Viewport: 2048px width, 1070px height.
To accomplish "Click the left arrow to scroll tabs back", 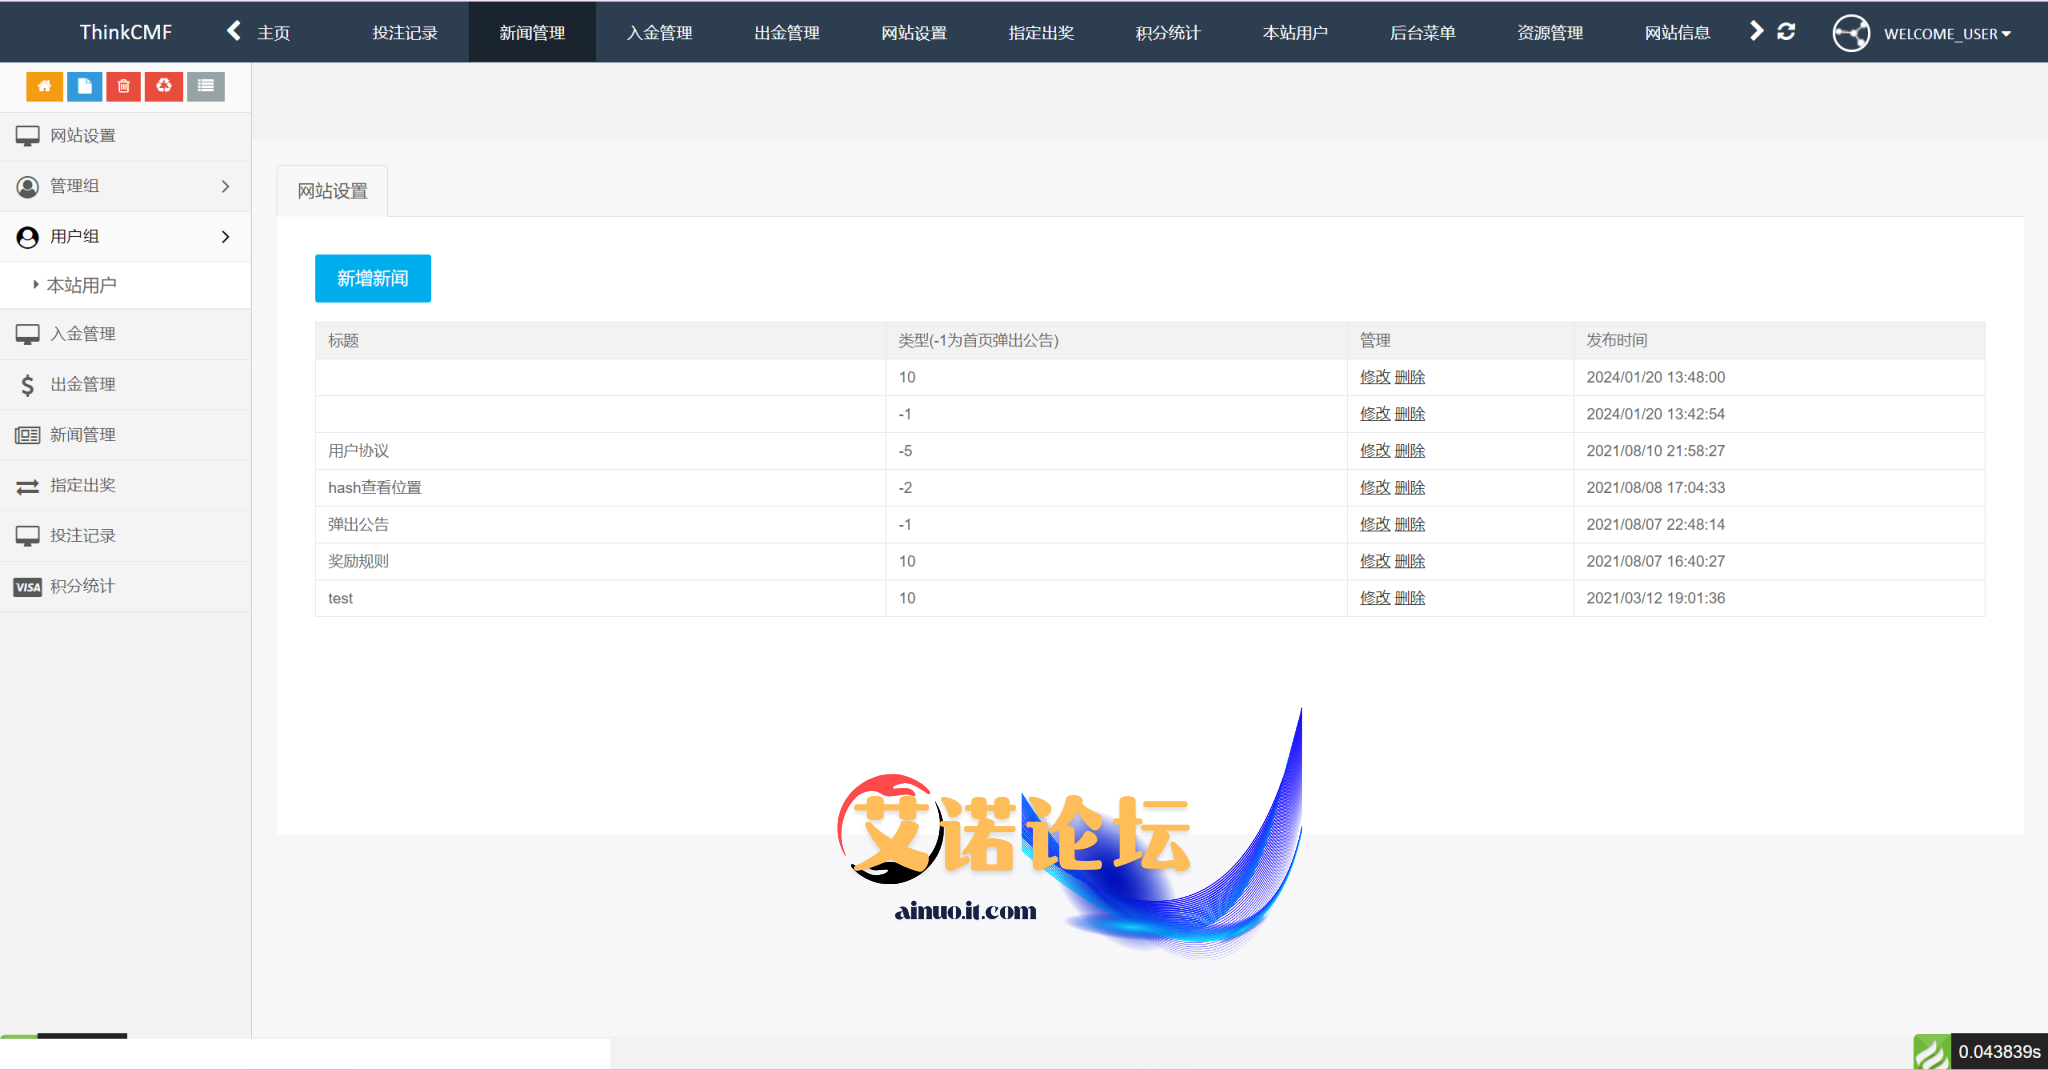I will [234, 31].
